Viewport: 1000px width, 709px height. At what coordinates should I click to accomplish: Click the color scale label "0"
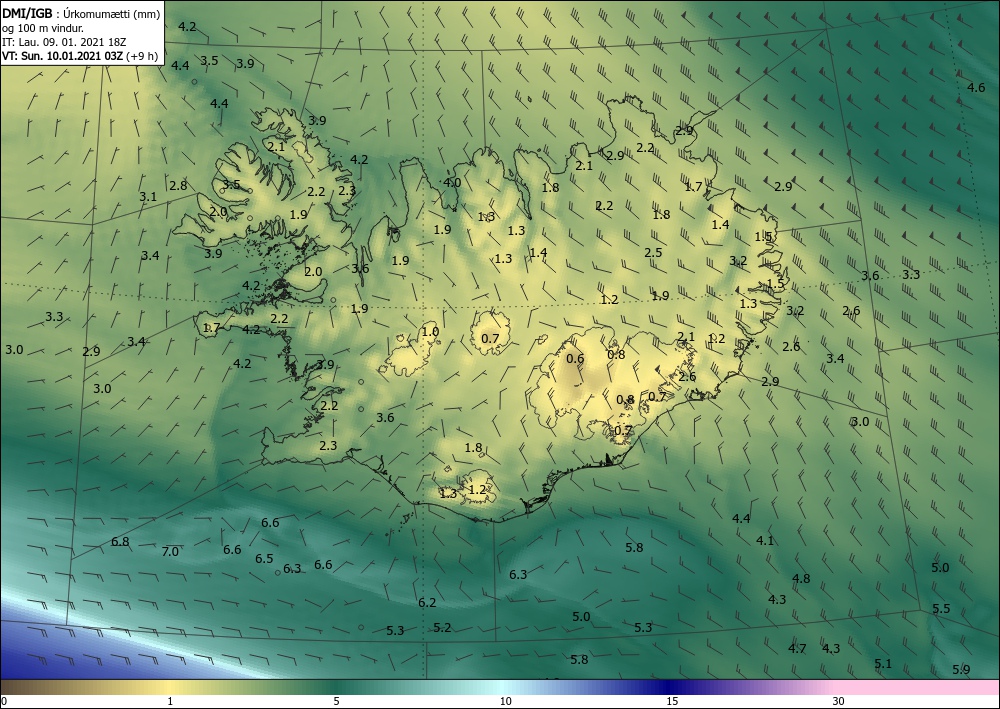tap(3, 702)
